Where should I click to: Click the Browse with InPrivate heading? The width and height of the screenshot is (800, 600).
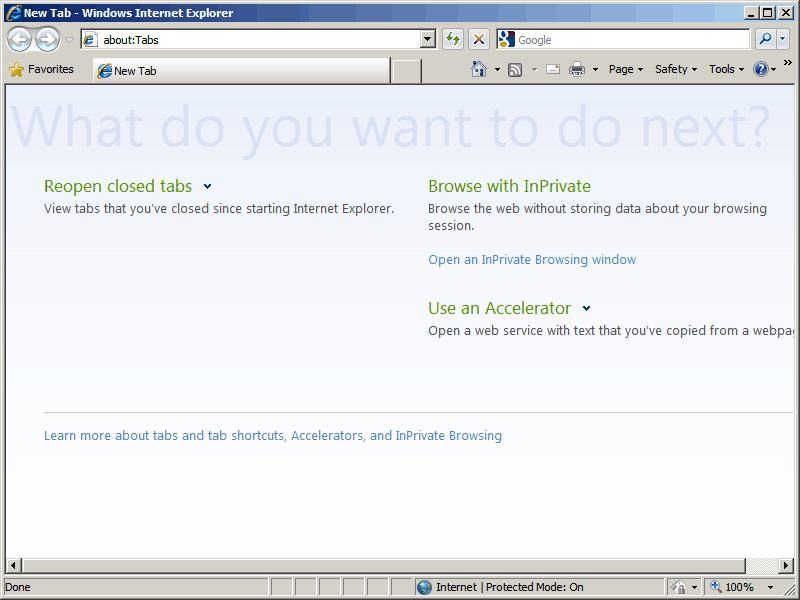[x=509, y=186]
